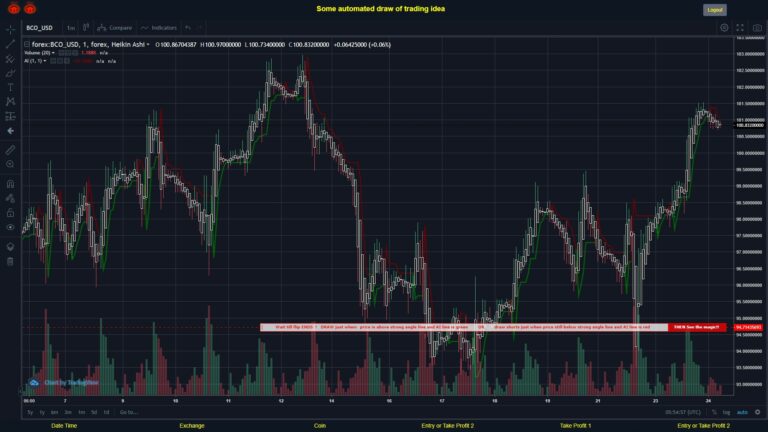Select the 6m time range
This screenshot has height=432, width=768.
click(x=54, y=412)
